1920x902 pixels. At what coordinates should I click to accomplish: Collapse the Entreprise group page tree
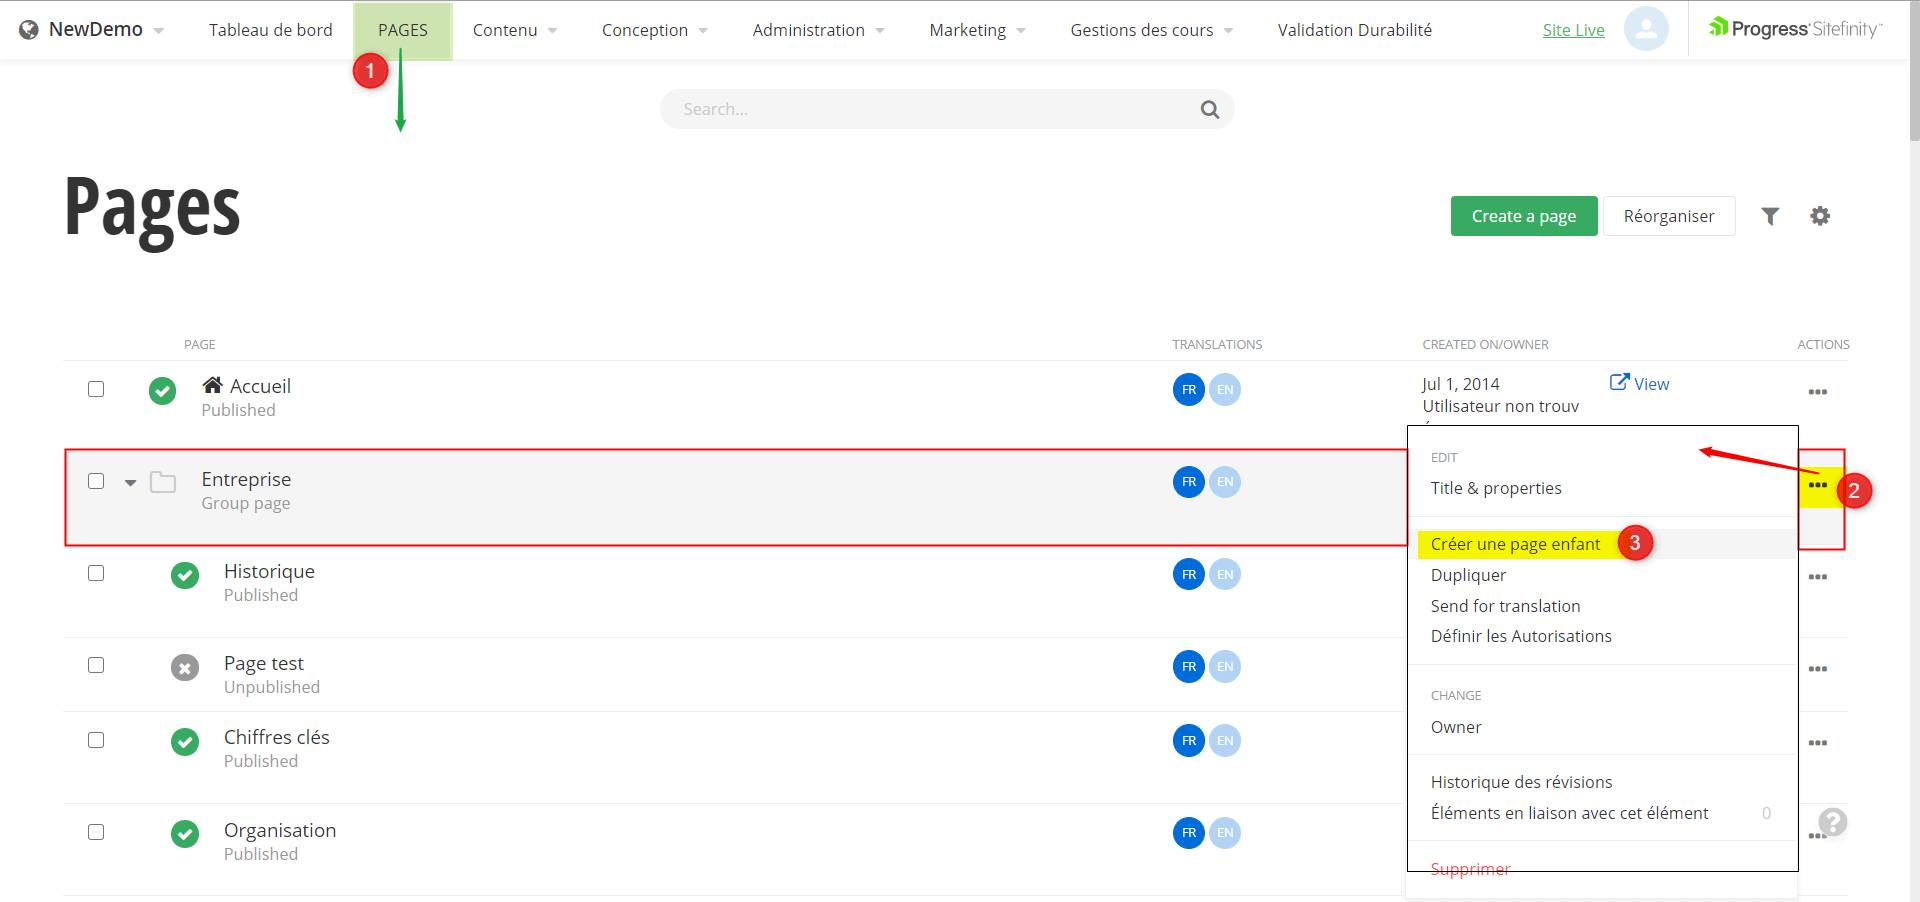point(130,483)
